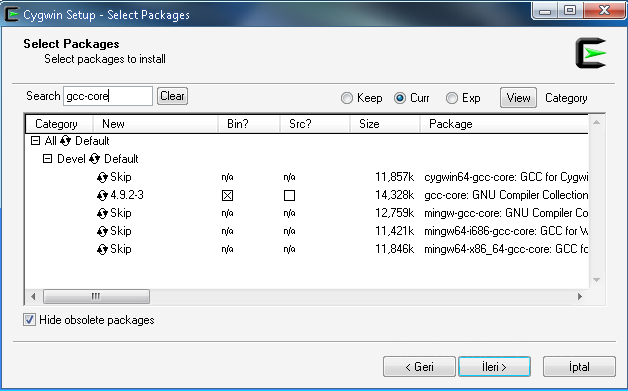
Task: Check the Src? checkbox for gcc-core
Action: click(289, 196)
